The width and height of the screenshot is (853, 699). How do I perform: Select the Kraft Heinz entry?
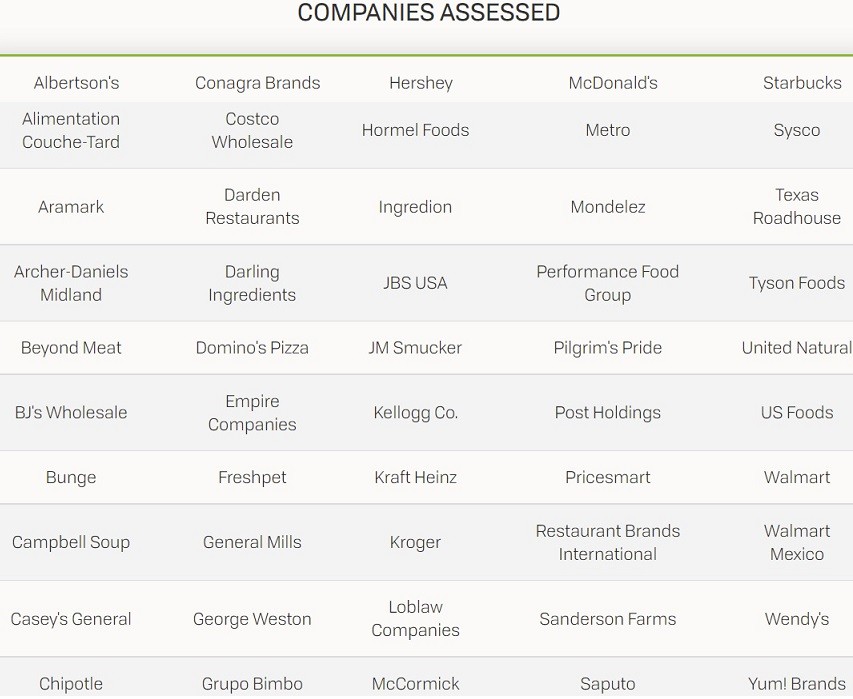coord(415,477)
